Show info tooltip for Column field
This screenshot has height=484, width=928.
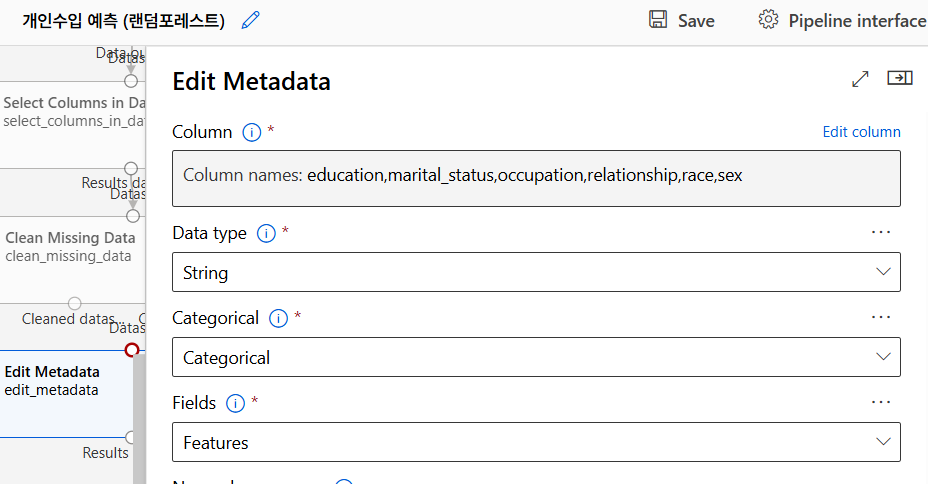coord(252,132)
